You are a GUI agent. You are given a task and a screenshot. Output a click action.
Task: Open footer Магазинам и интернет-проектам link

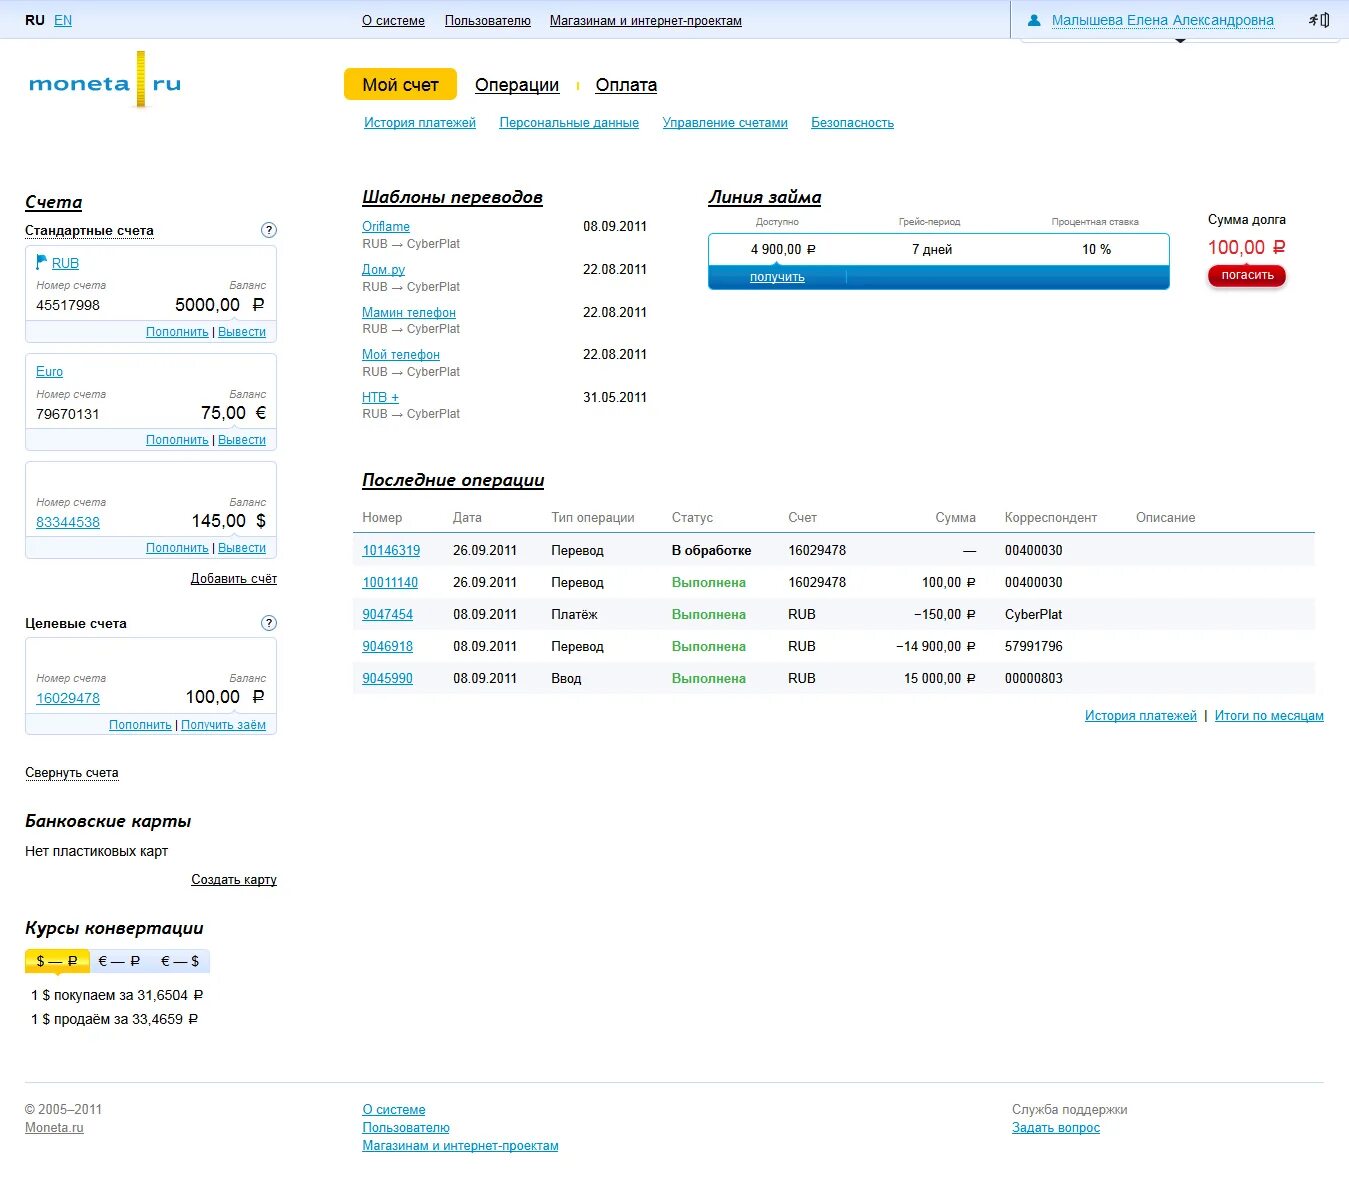(460, 1146)
